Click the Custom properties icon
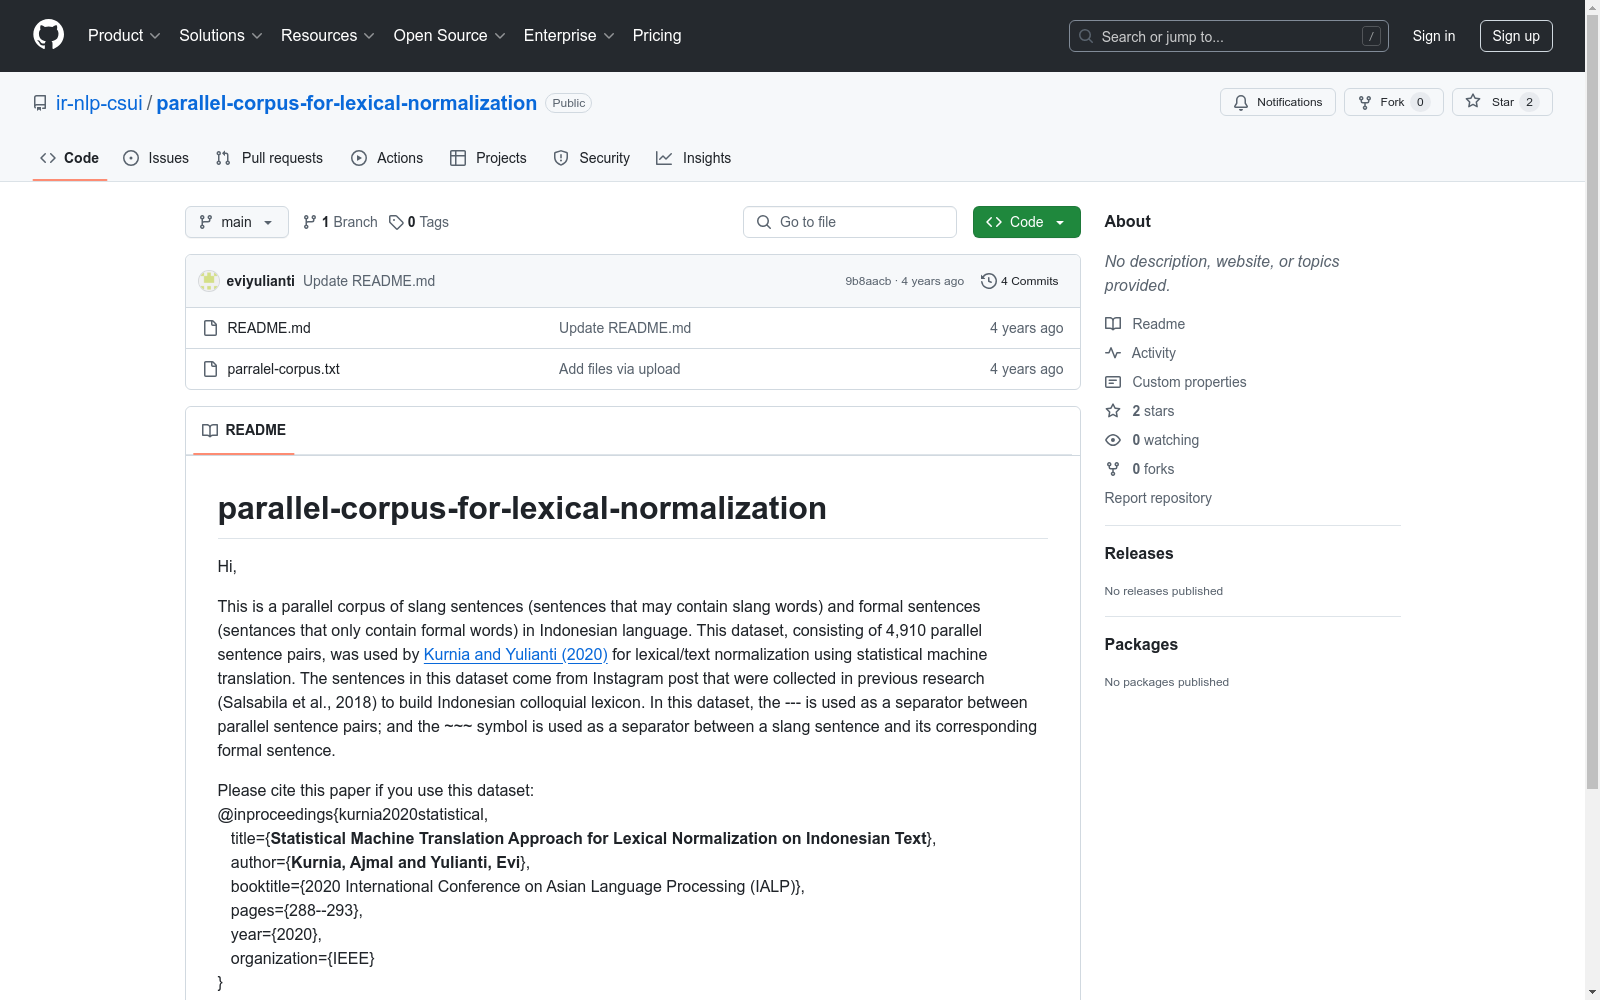Viewport: 1600px width, 1000px height. [x=1113, y=382]
